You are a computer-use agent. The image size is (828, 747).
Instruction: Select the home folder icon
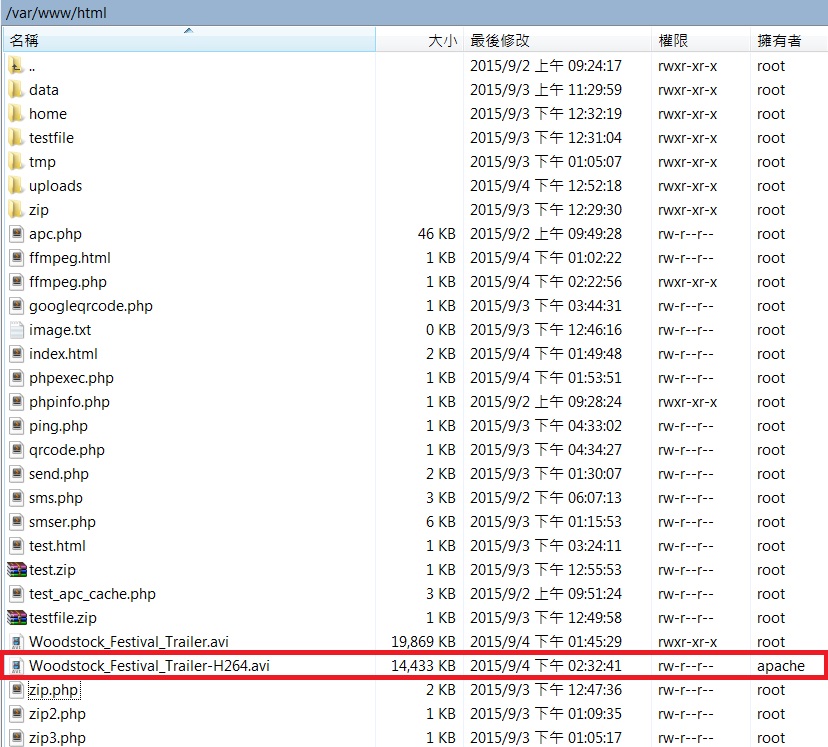tap(16, 114)
